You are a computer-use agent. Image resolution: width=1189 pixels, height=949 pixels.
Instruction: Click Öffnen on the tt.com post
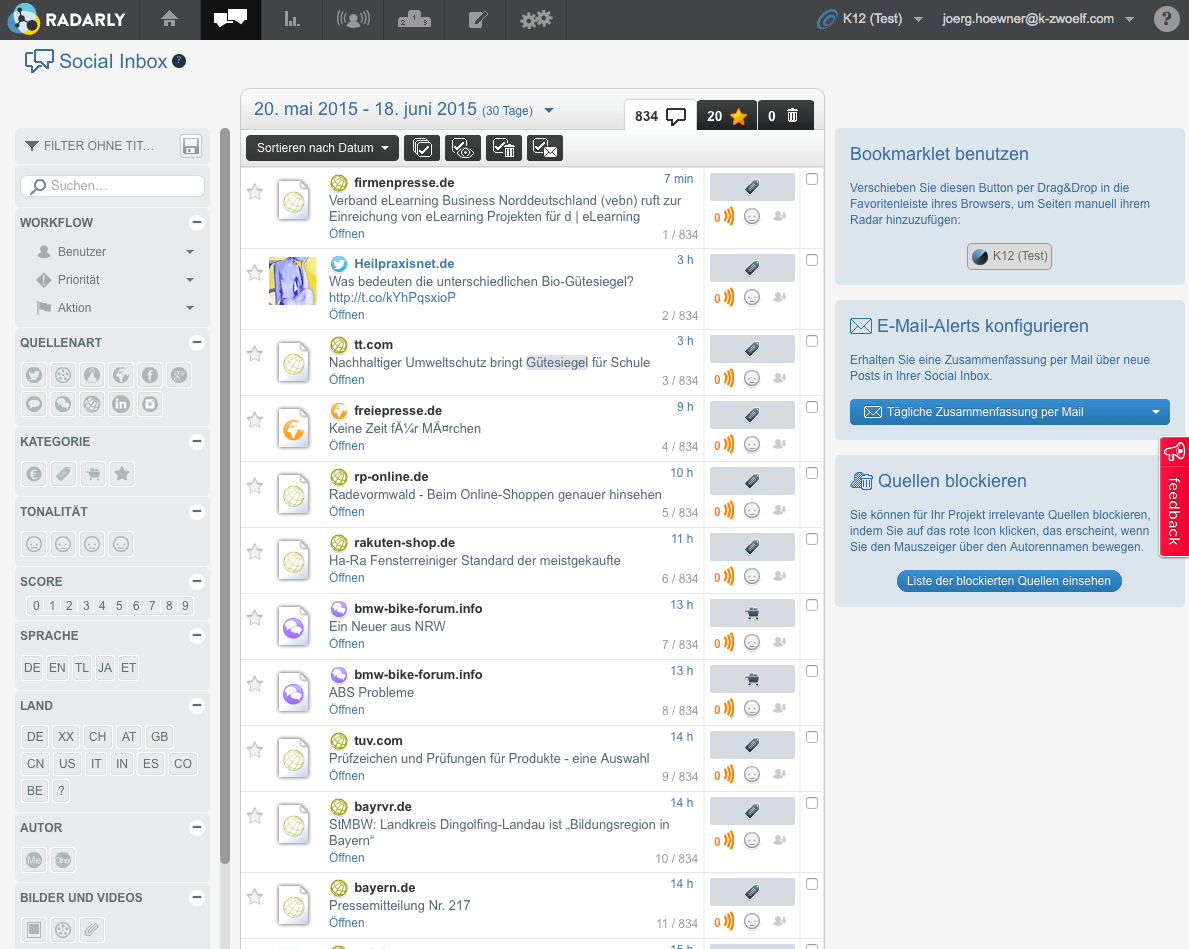coord(347,380)
